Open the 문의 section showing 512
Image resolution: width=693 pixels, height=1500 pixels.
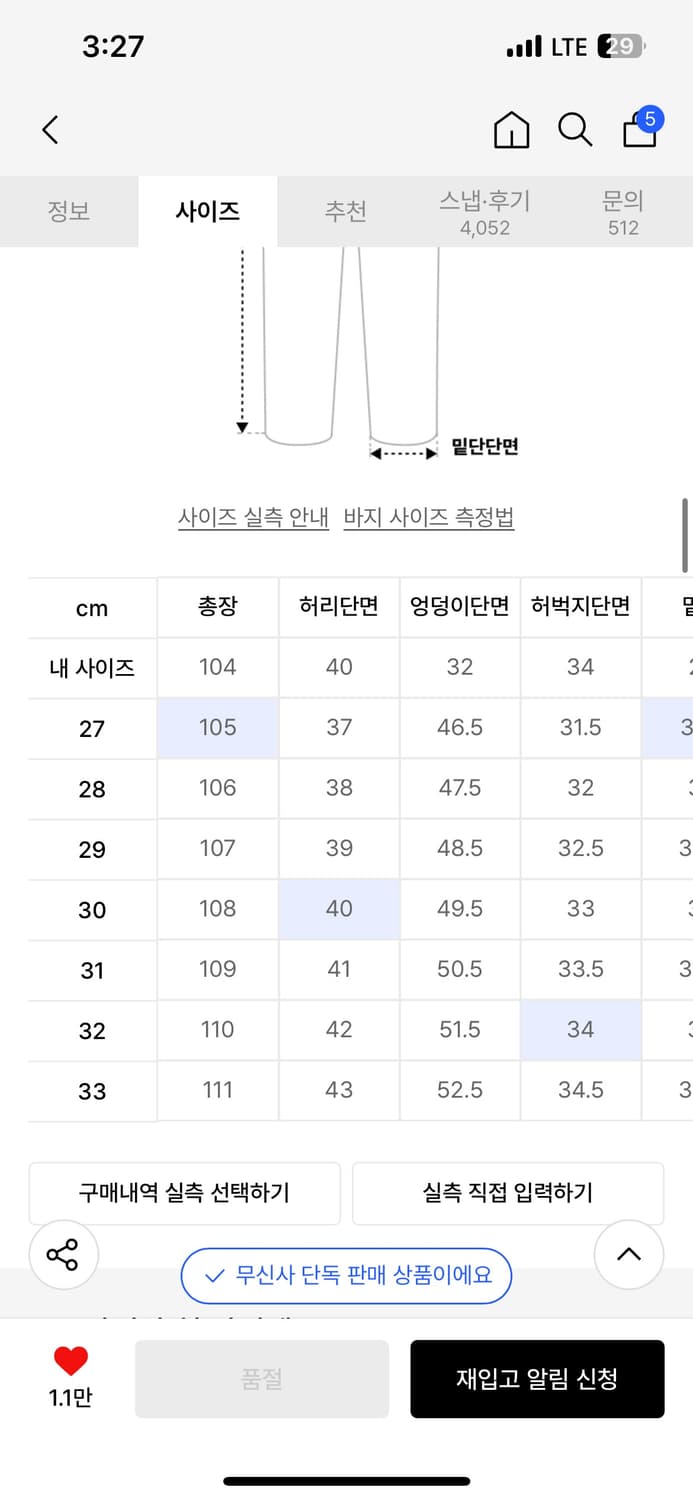point(623,212)
